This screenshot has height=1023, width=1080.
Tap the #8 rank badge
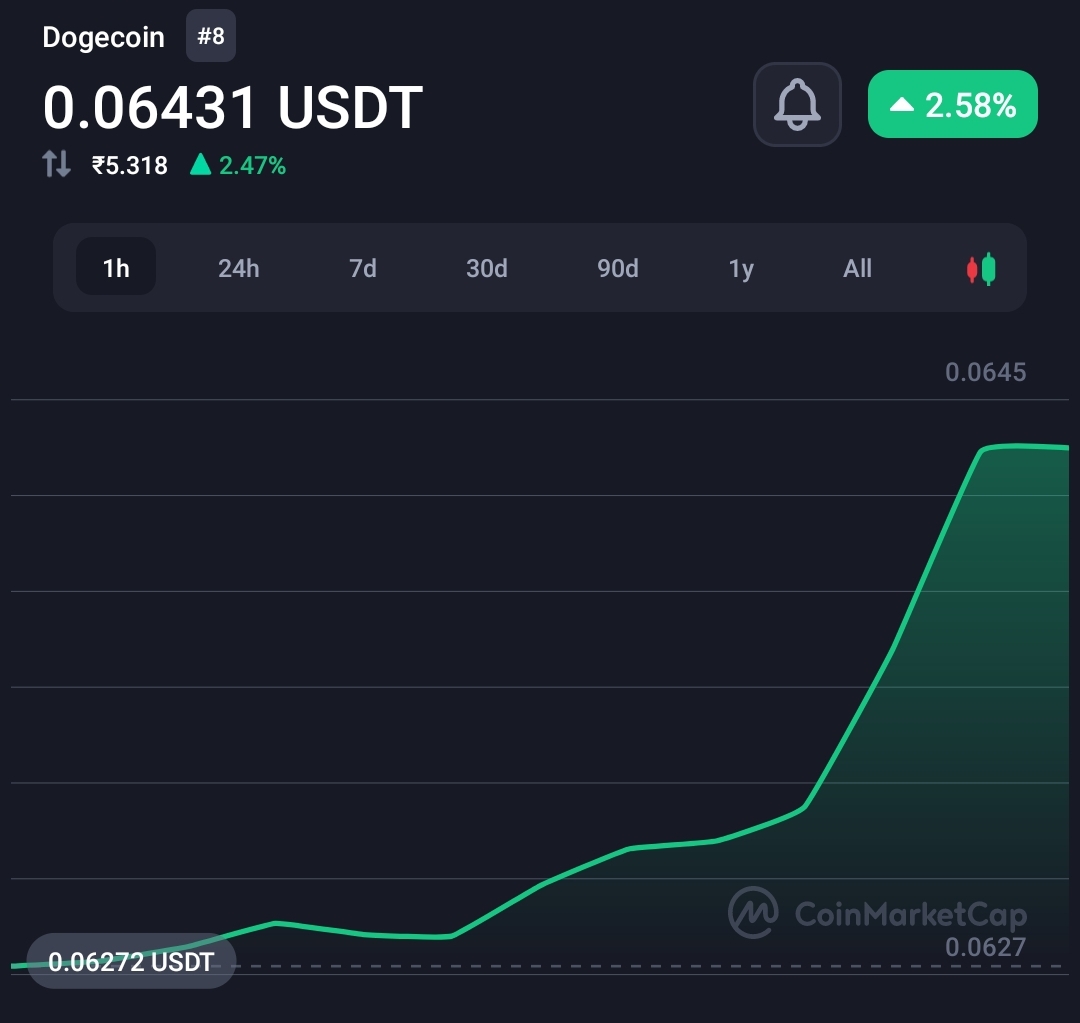[211, 36]
